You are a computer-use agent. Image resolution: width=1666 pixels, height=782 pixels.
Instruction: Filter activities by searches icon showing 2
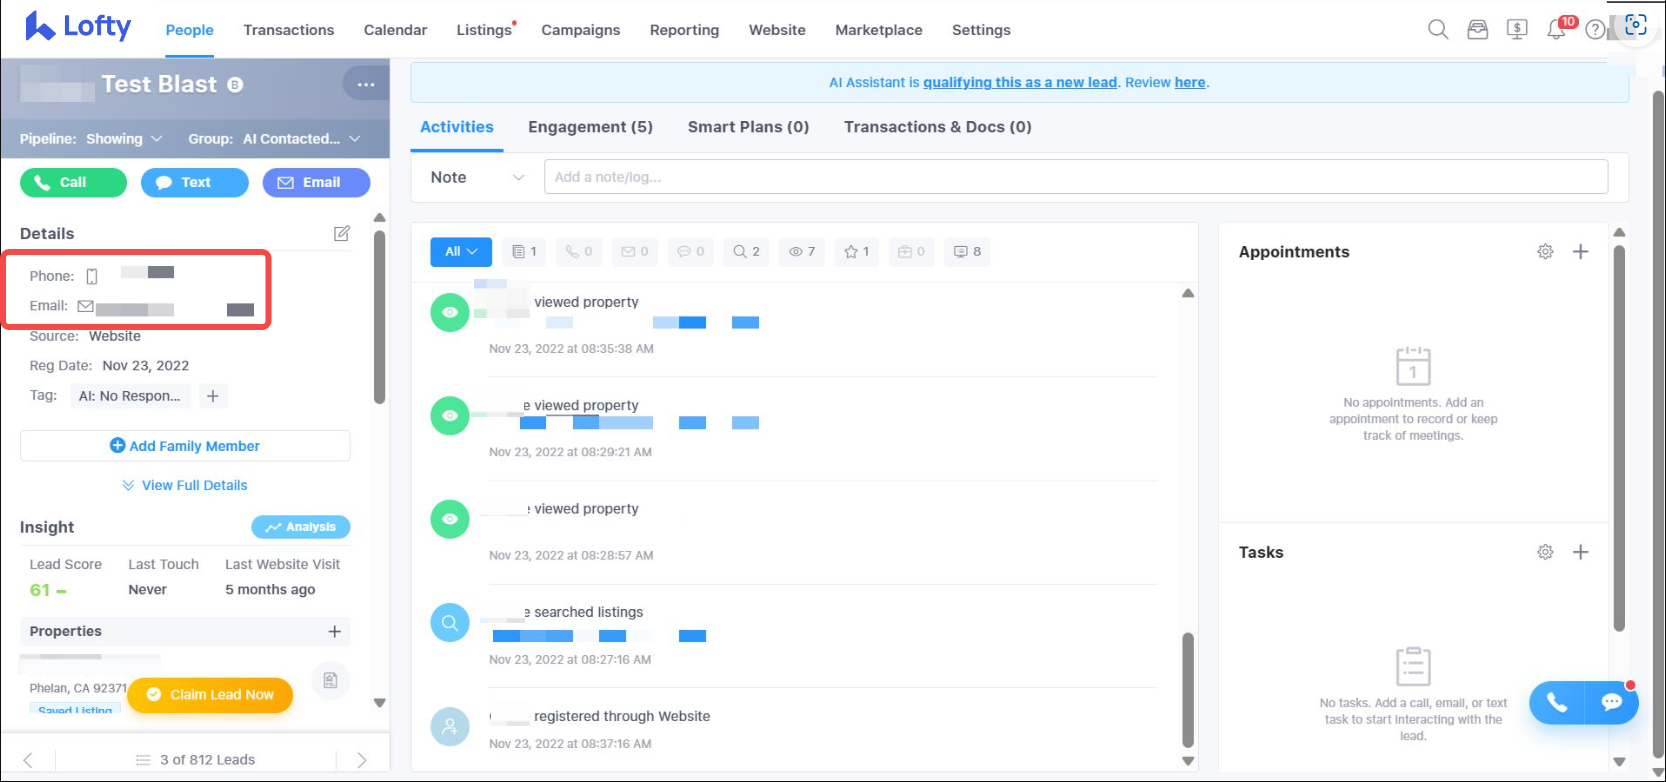tap(746, 252)
